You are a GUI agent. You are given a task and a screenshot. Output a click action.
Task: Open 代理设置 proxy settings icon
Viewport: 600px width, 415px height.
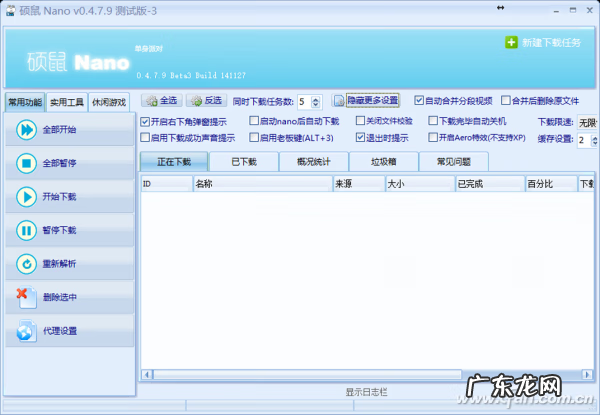pyautogui.click(x=25, y=331)
